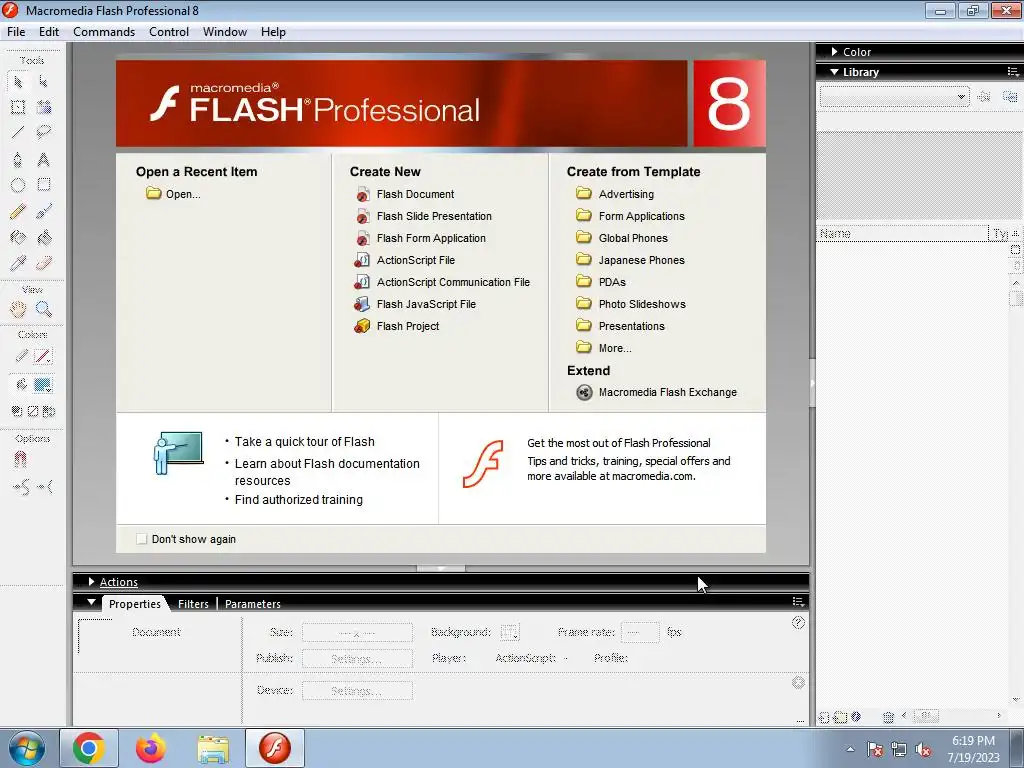Open the File menu
This screenshot has width=1024, height=768.
point(16,32)
